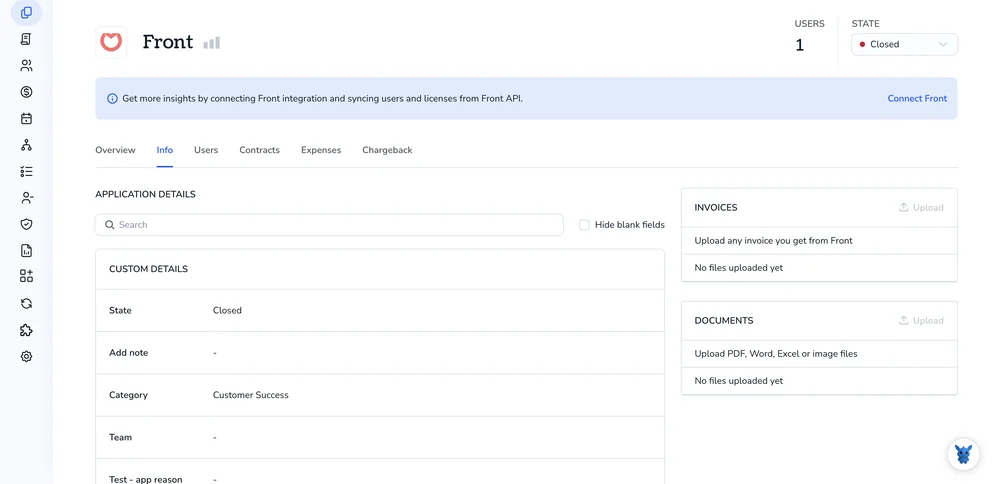Select the Info tab
This screenshot has height=484, width=1000.
click(165, 150)
